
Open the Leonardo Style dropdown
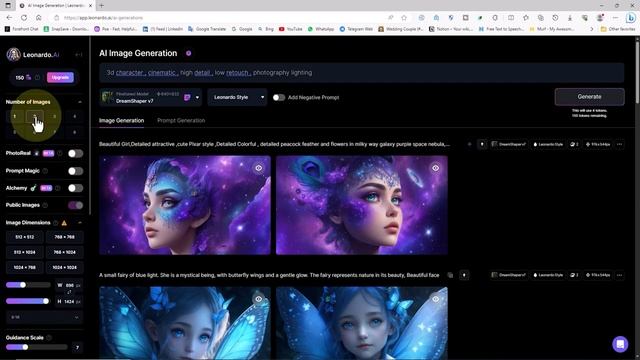point(237,98)
